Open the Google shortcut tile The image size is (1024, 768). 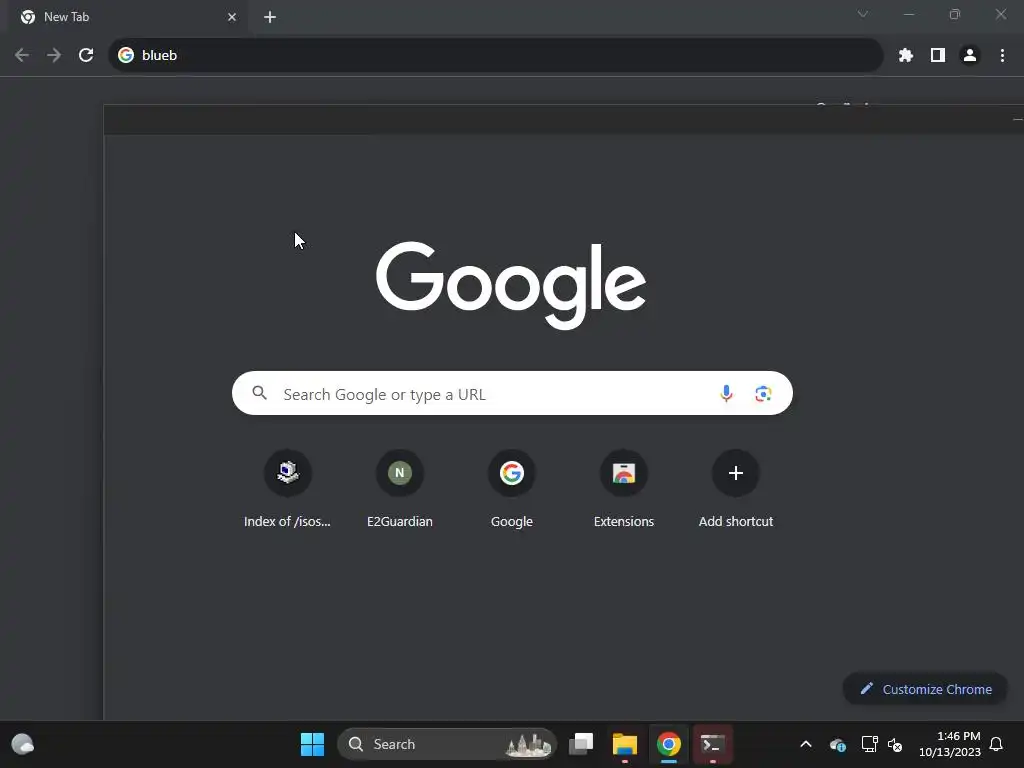pos(512,488)
